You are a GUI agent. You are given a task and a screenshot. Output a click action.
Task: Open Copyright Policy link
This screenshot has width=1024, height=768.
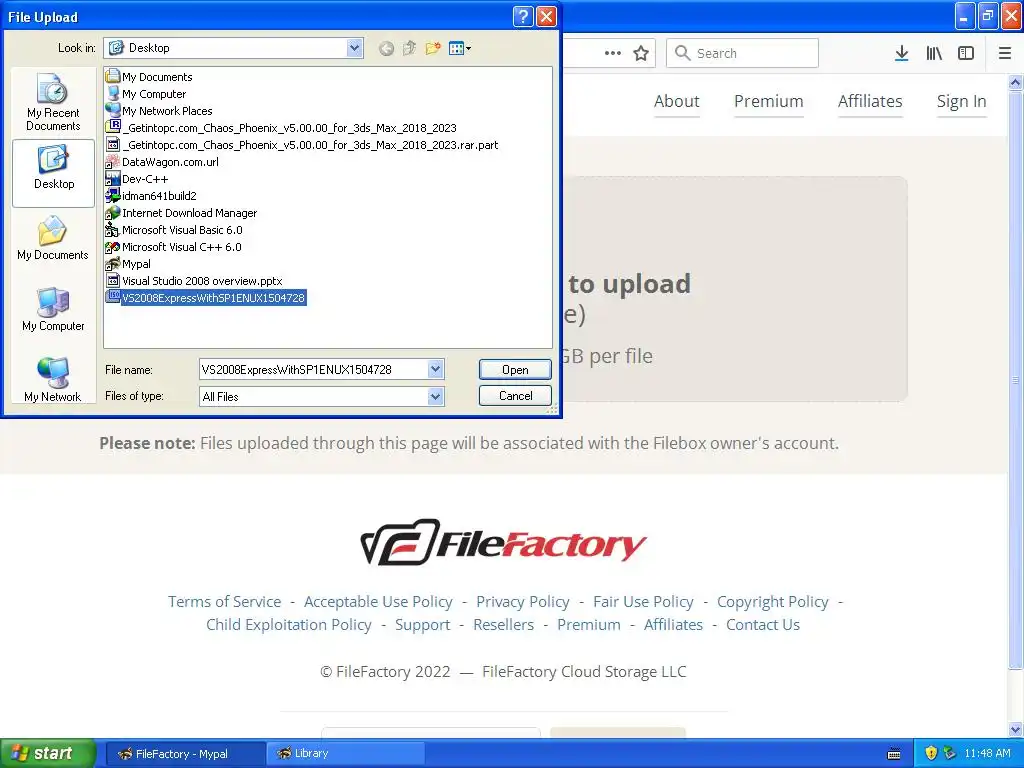(x=773, y=601)
